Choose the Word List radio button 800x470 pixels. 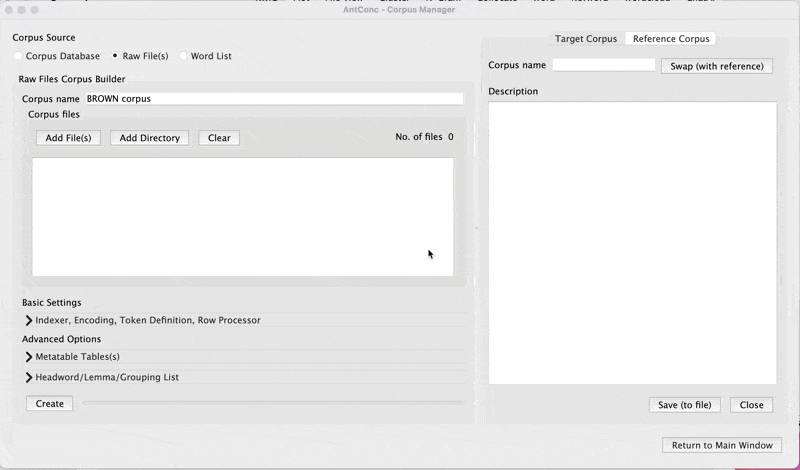pos(184,56)
